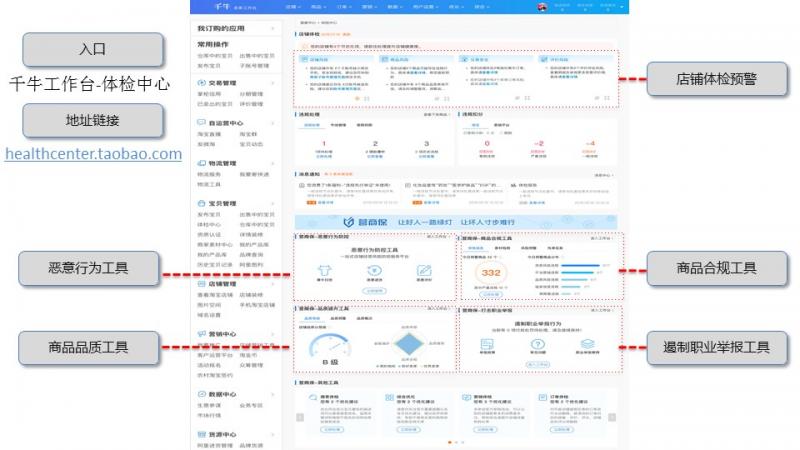Click the 货源中心 section icon
This screenshot has height=450, width=800.
(x=201, y=434)
